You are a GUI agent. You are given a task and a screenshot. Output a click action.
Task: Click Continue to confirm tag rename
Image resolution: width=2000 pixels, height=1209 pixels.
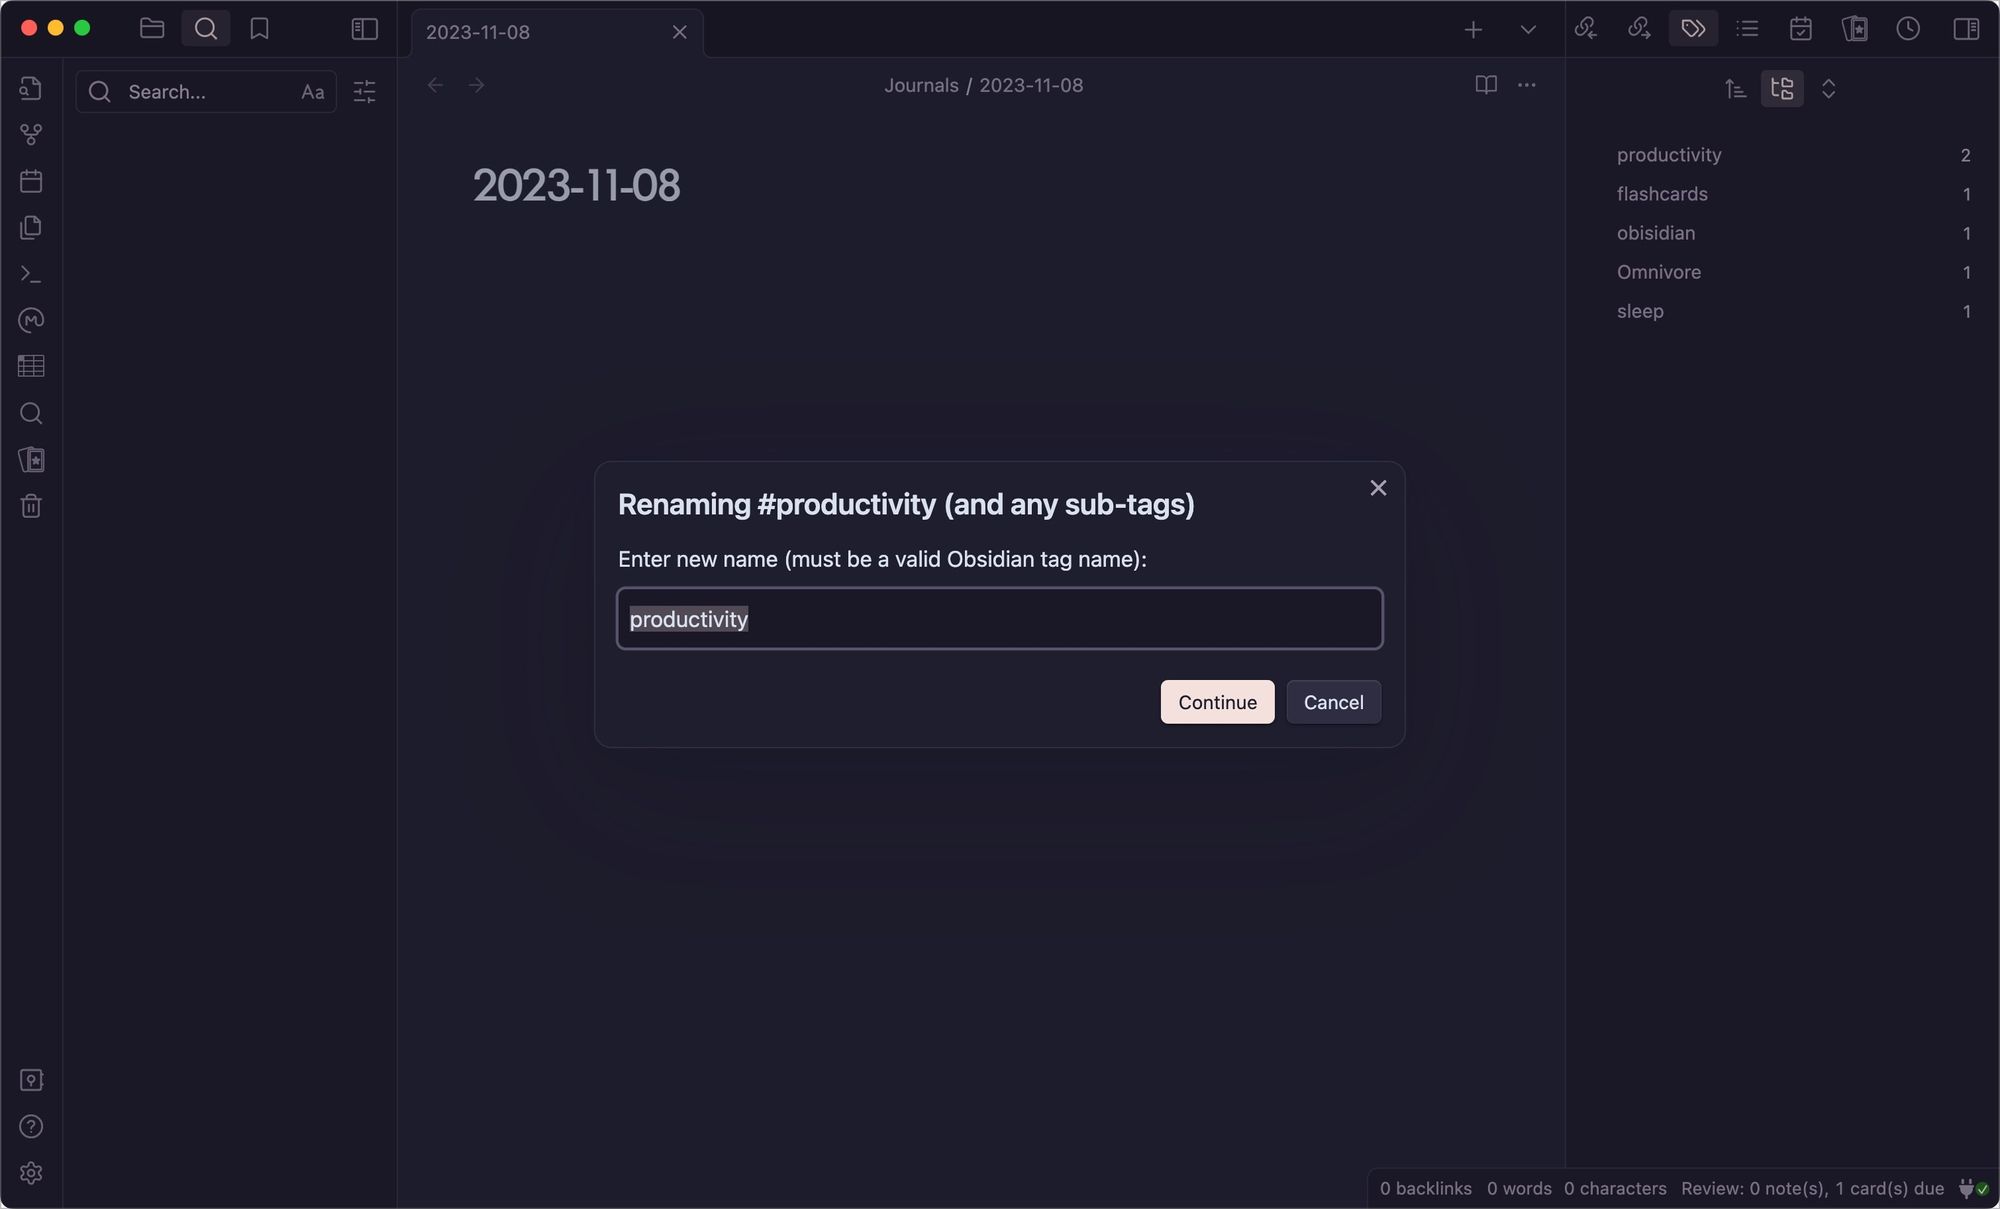coord(1217,700)
